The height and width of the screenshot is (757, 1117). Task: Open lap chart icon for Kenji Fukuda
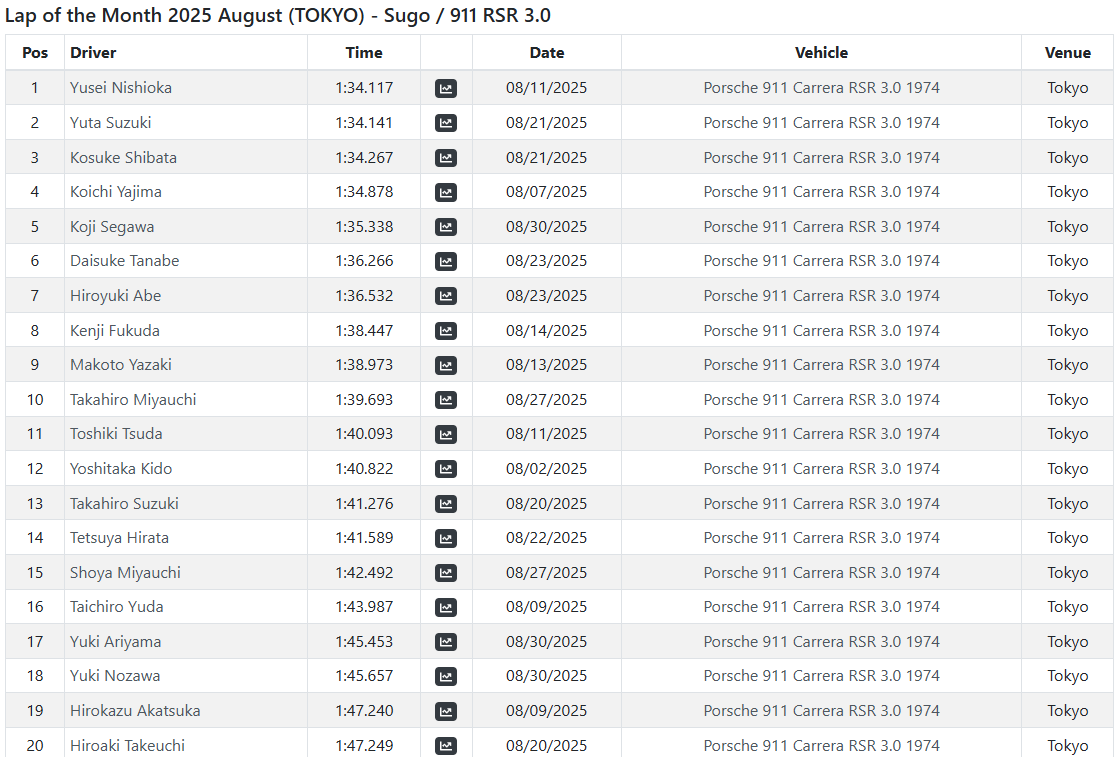pyautogui.click(x=446, y=331)
